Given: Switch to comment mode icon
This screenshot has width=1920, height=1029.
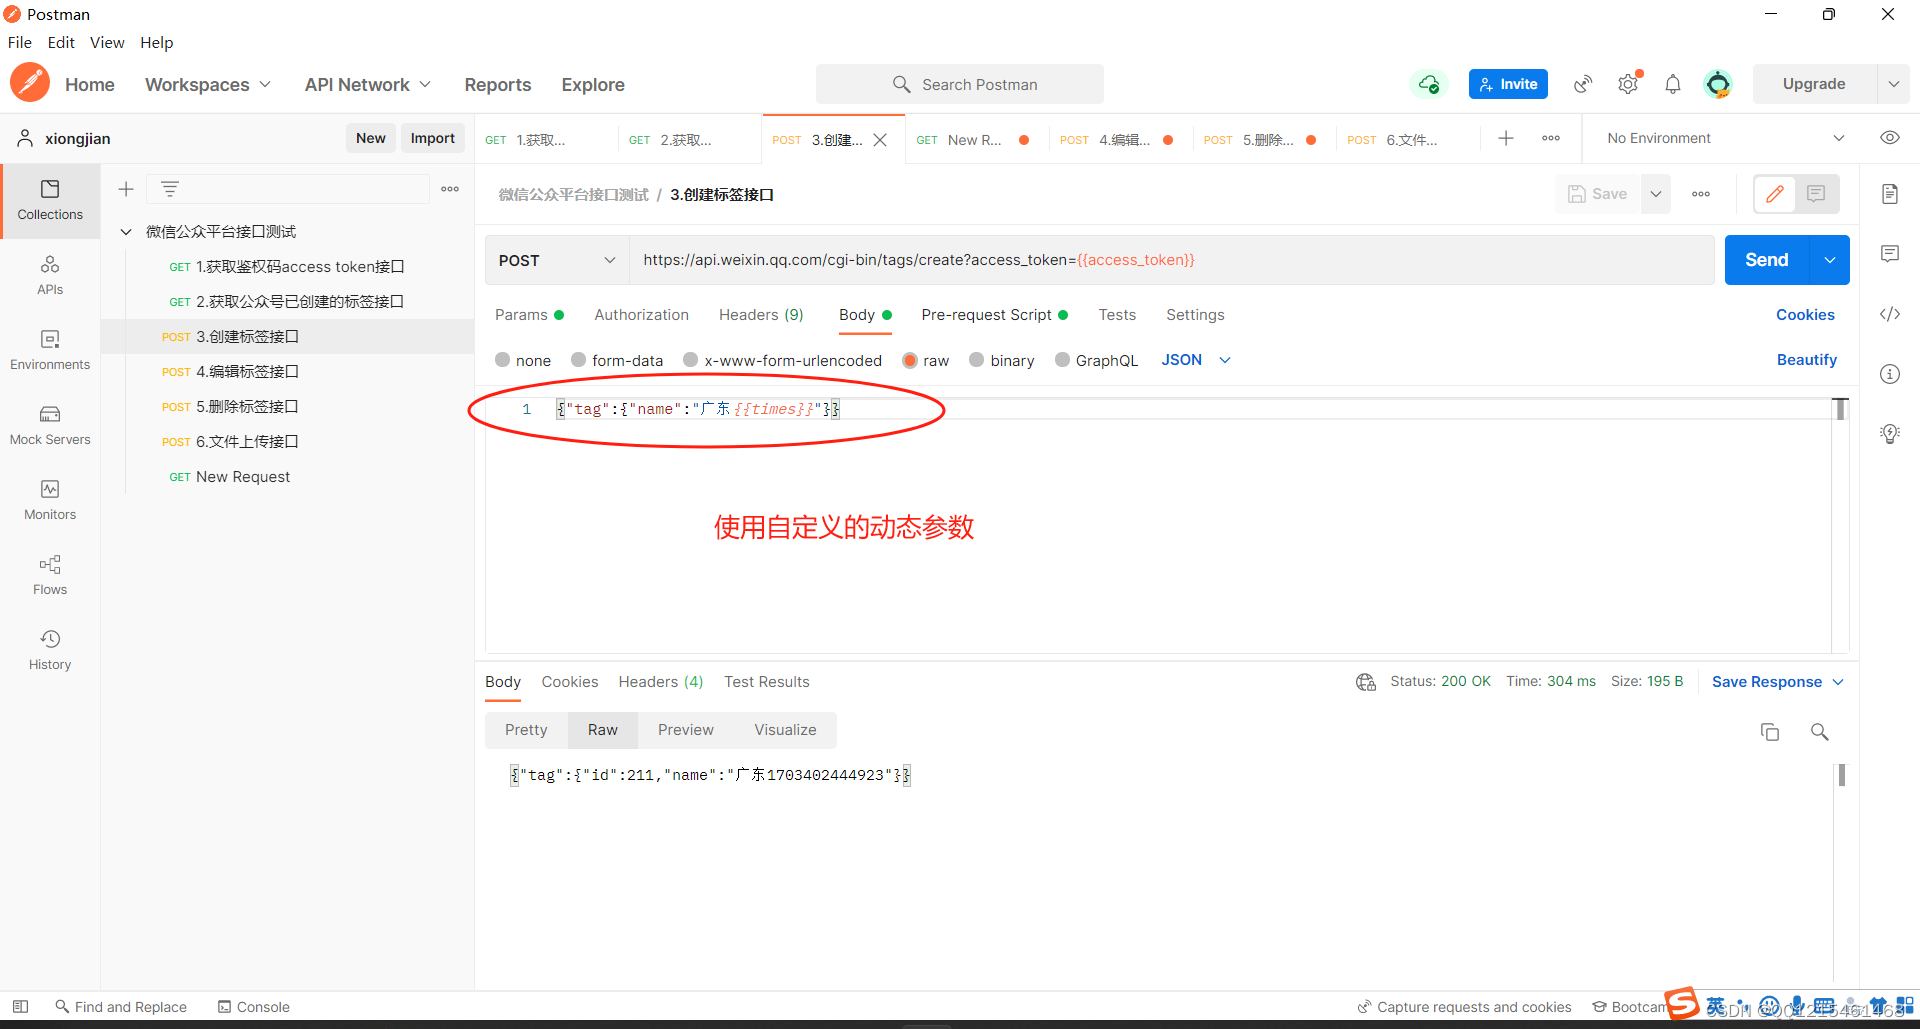Looking at the screenshot, I should click(x=1816, y=194).
